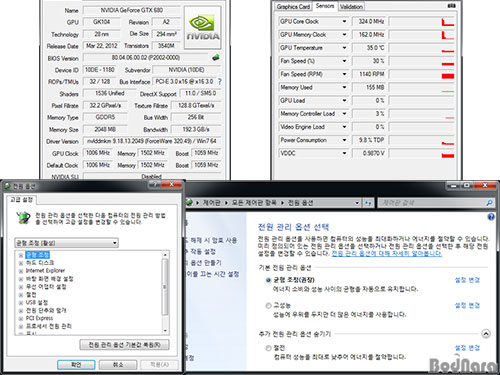Viewport: 500px width, 375px height.
Task: Open the power plan 균형 조정 combo box
Action: click(x=67, y=243)
